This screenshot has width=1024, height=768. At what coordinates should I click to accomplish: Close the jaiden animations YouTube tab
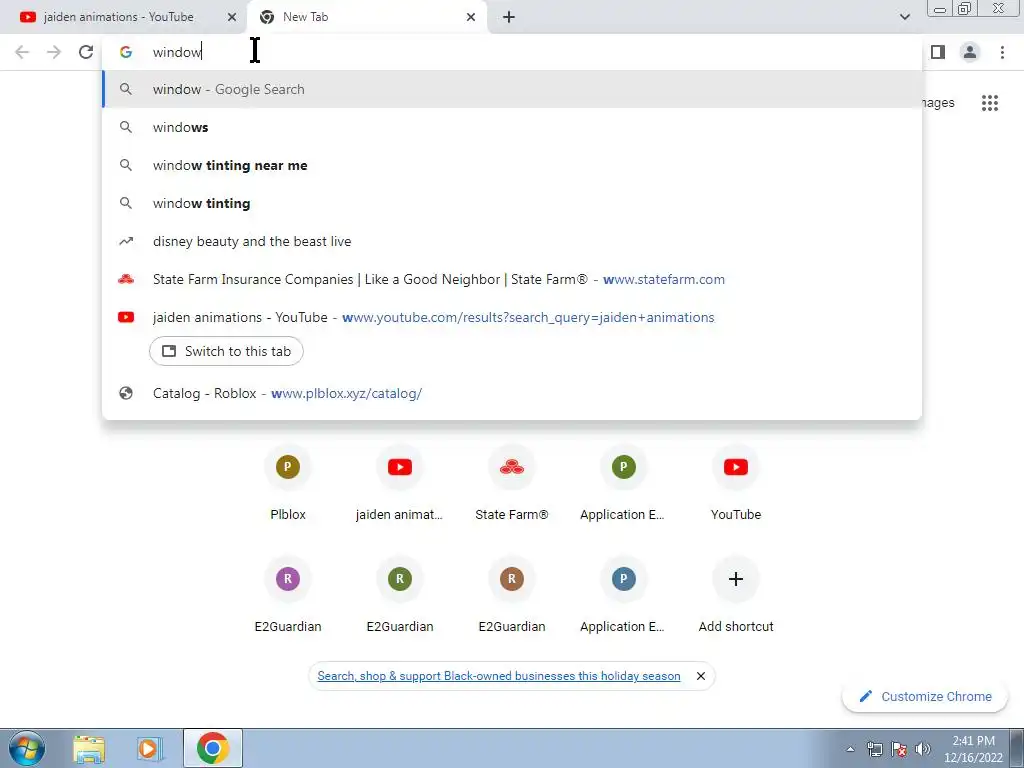(232, 17)
